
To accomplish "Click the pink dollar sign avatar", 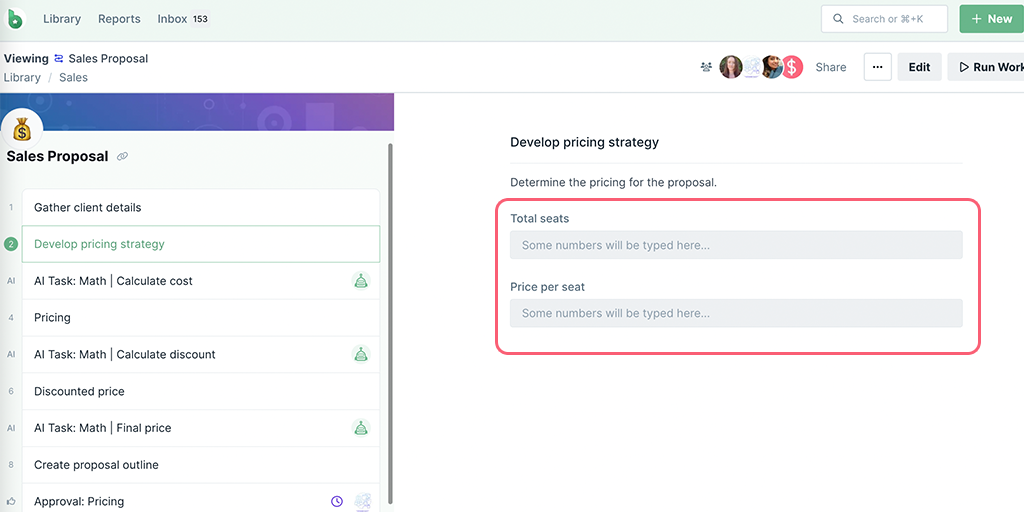I will [x=792, y=67].
